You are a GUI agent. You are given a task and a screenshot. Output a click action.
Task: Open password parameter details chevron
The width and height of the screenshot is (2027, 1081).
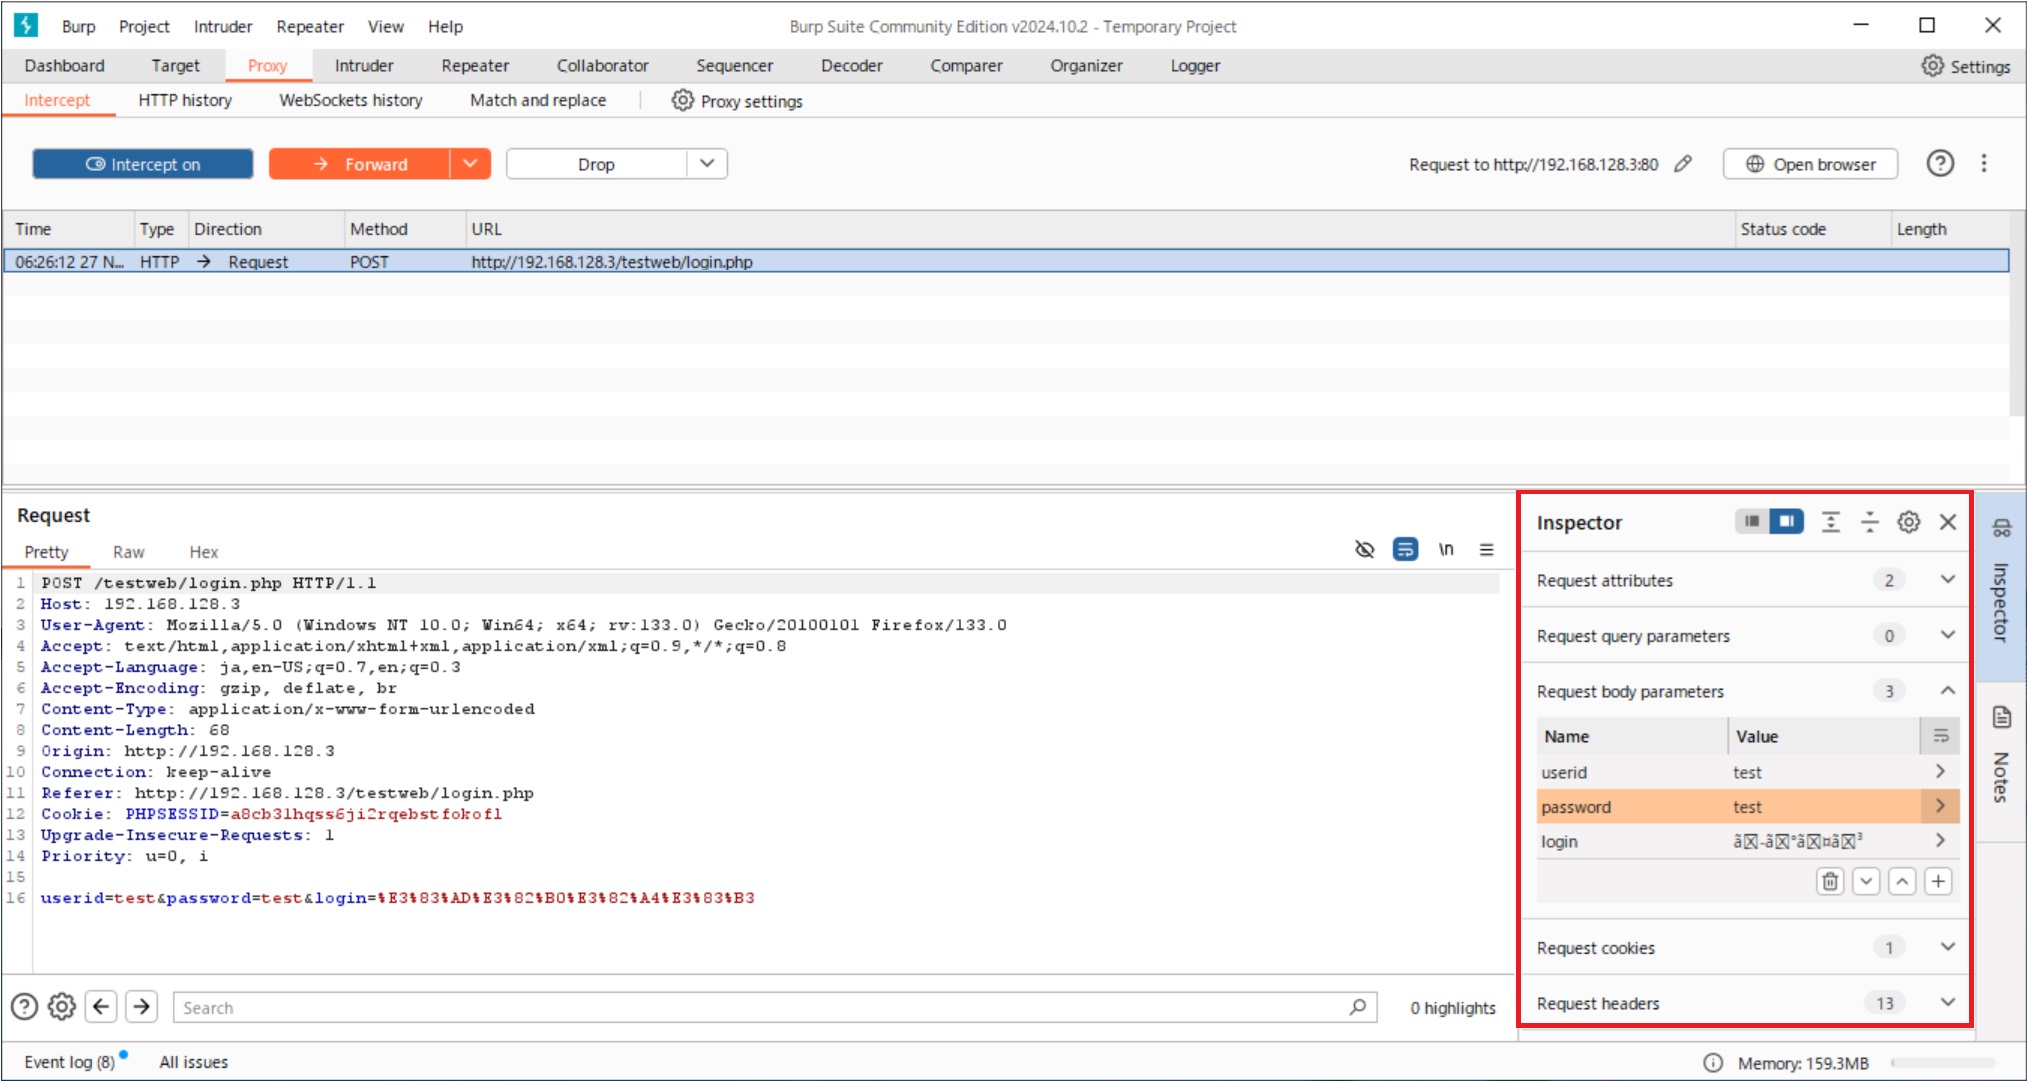1940,806
